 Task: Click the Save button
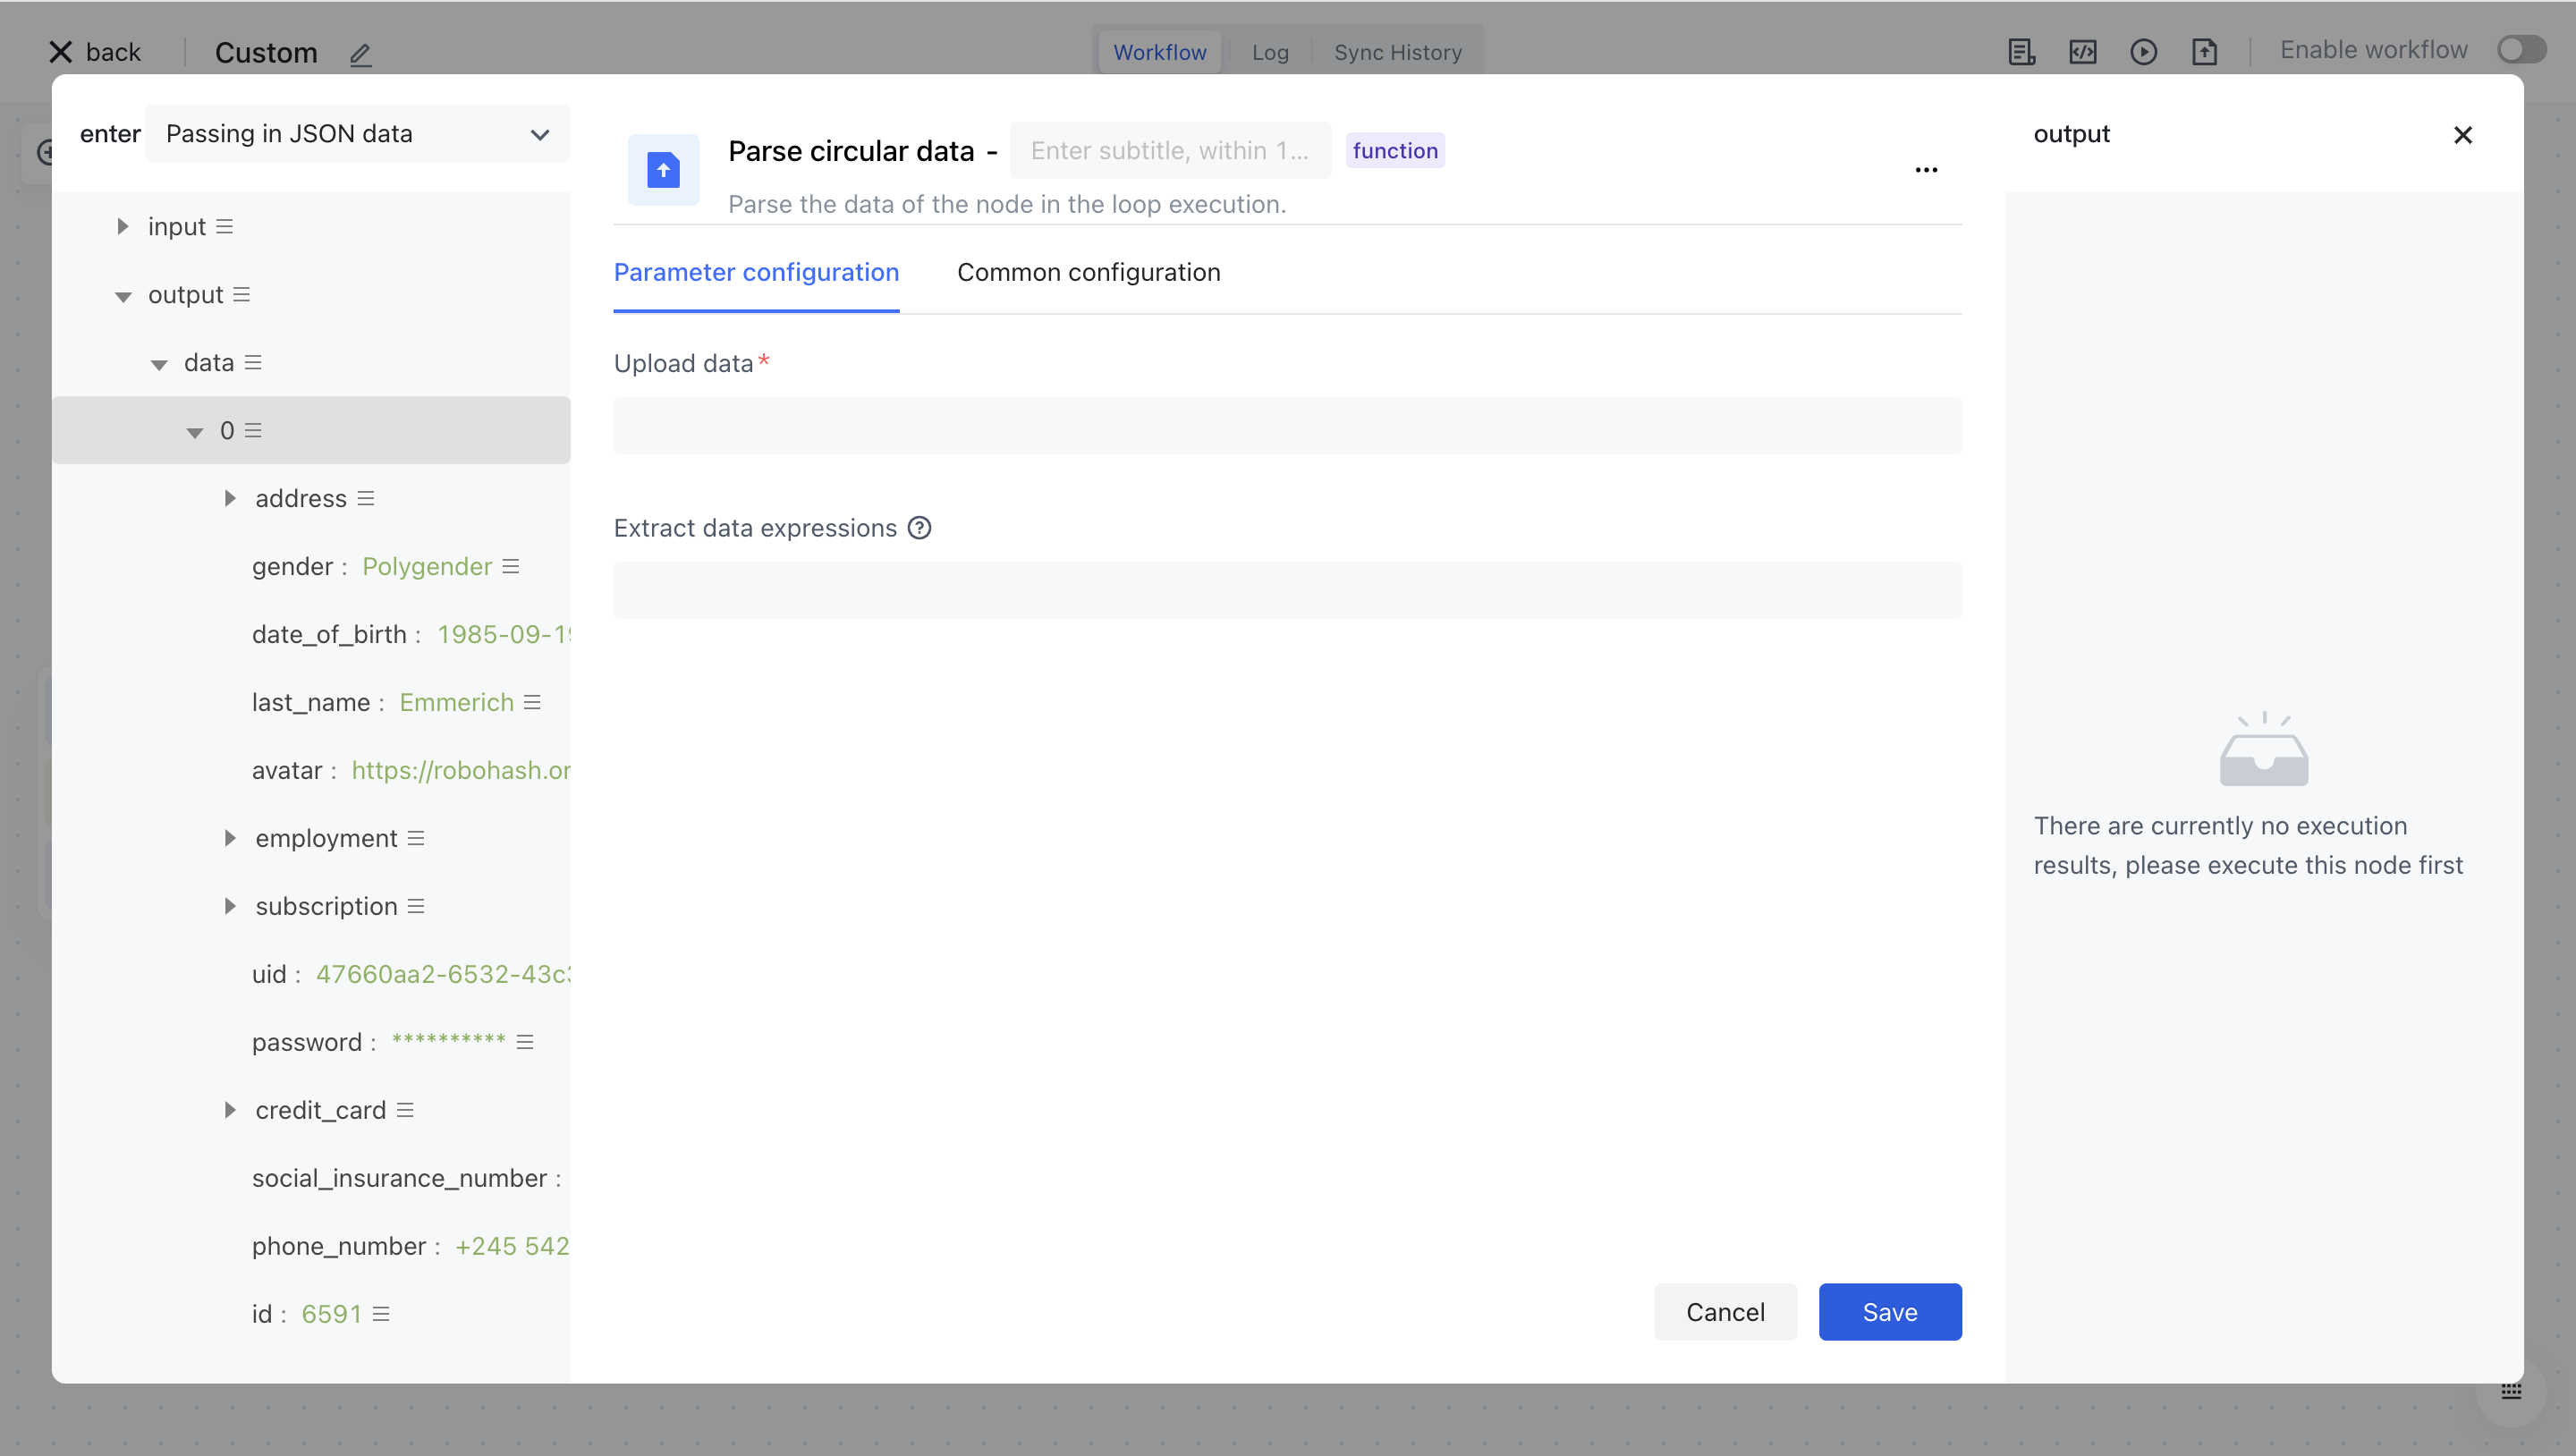tap(1889, 1312)
